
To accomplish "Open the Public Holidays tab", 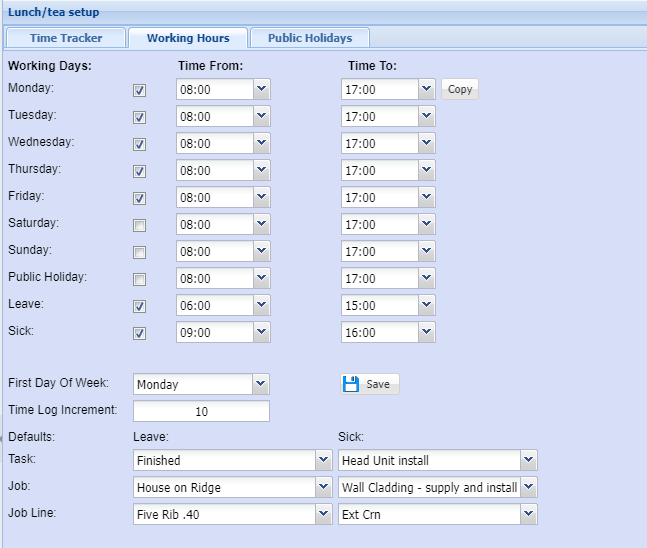I will coord(310,38).
